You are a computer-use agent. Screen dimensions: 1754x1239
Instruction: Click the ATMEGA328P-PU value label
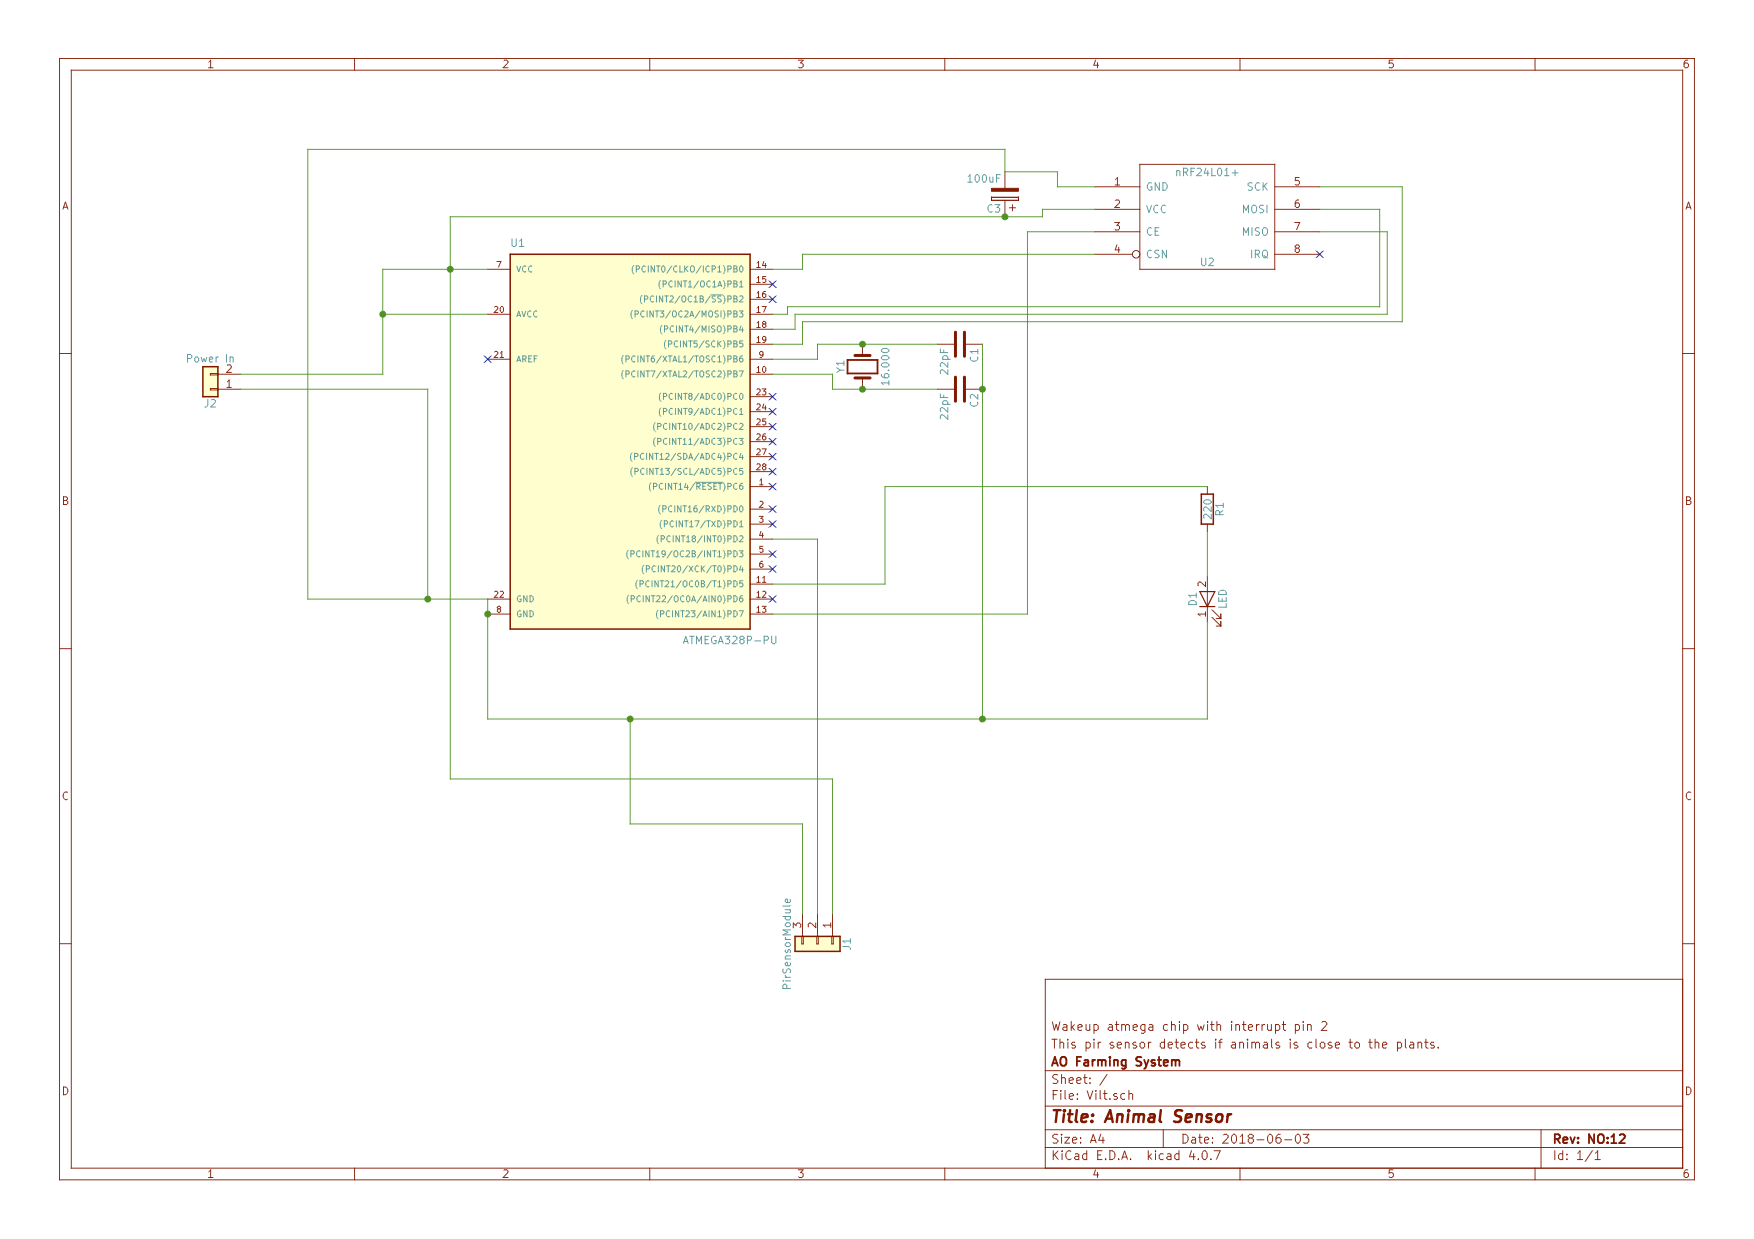(729, 640)
